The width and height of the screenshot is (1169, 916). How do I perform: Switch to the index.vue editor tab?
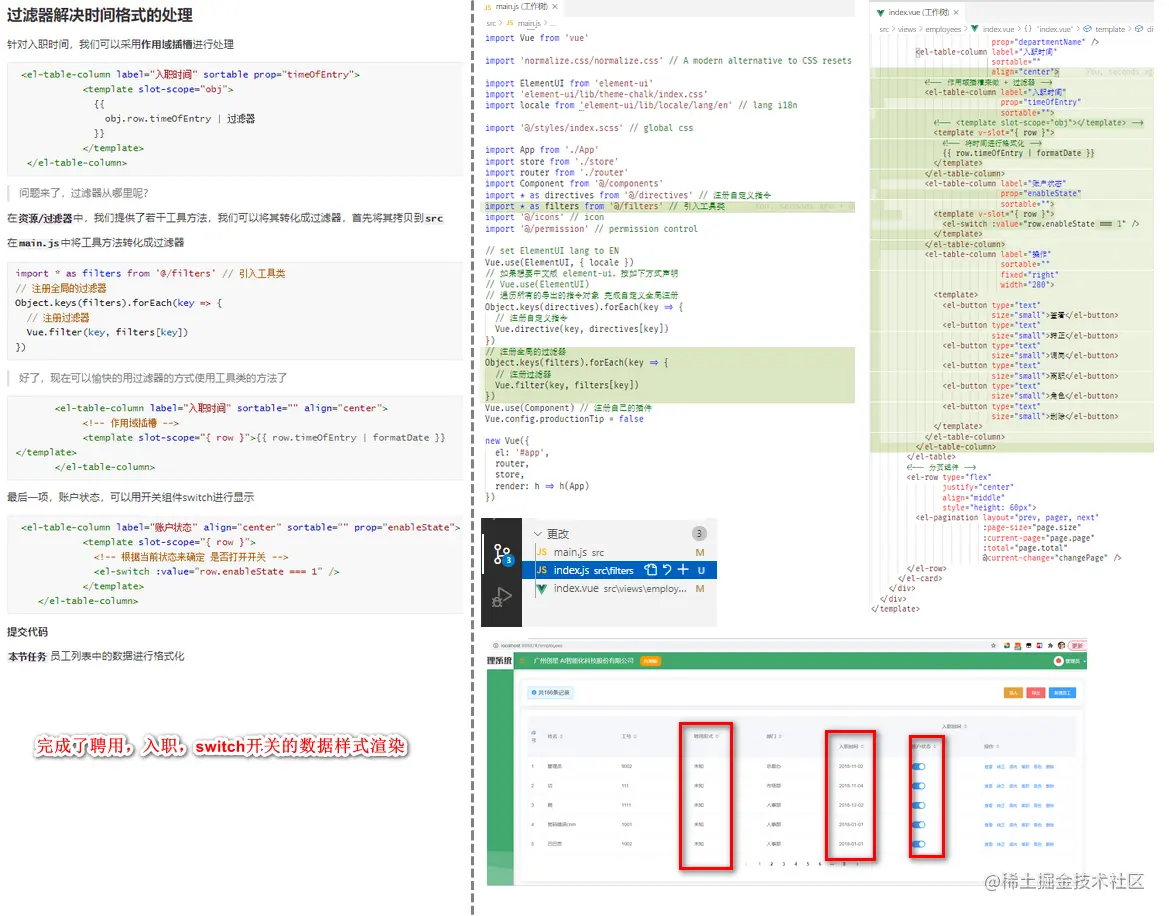click(917, 13)
